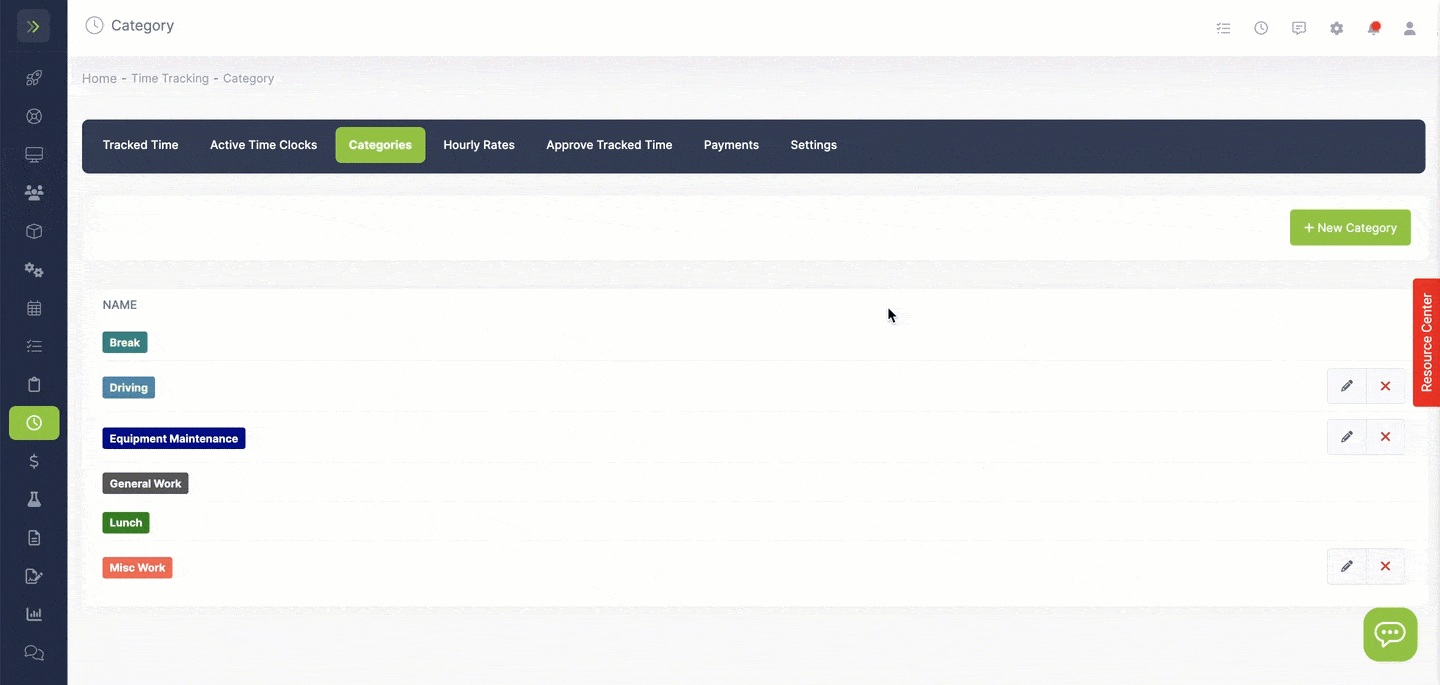The width and height of the screenshot is (1440, 685).
Task: Open the Resource Center side tab
Action: [1426, 342]
